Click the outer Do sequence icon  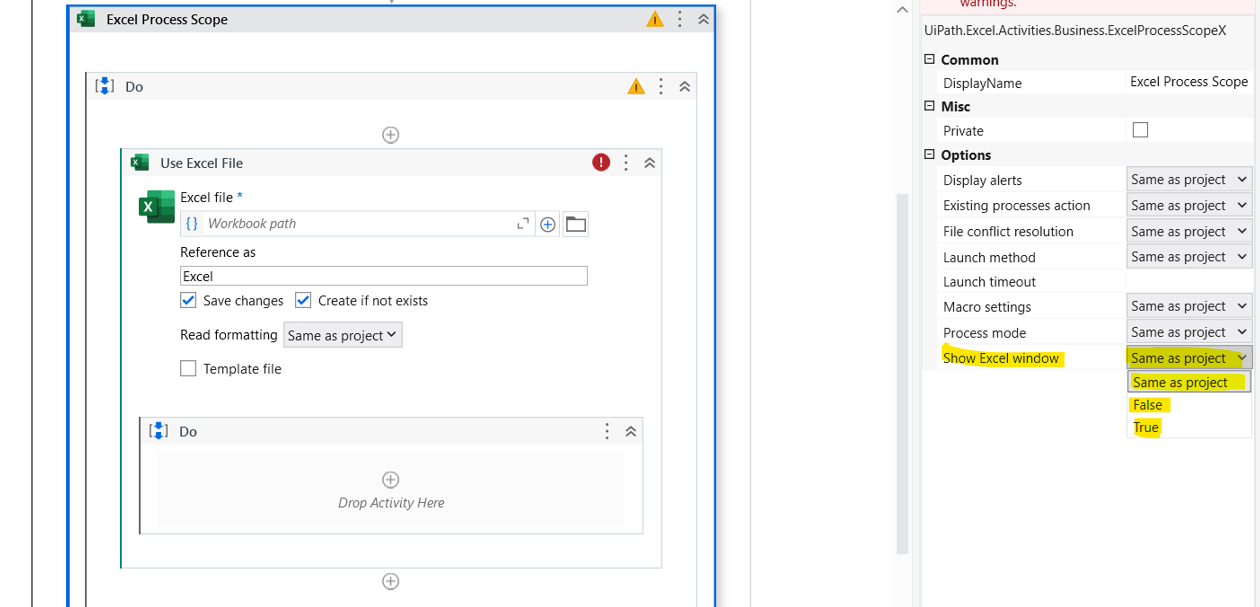tap(104, 87)
